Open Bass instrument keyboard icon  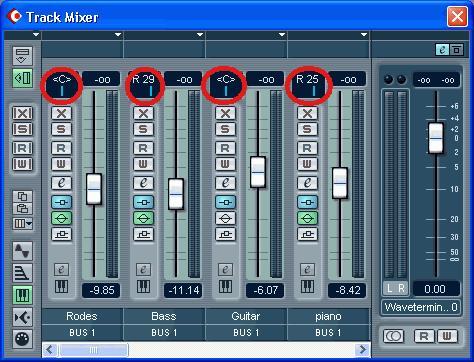(x=143, y=286)
